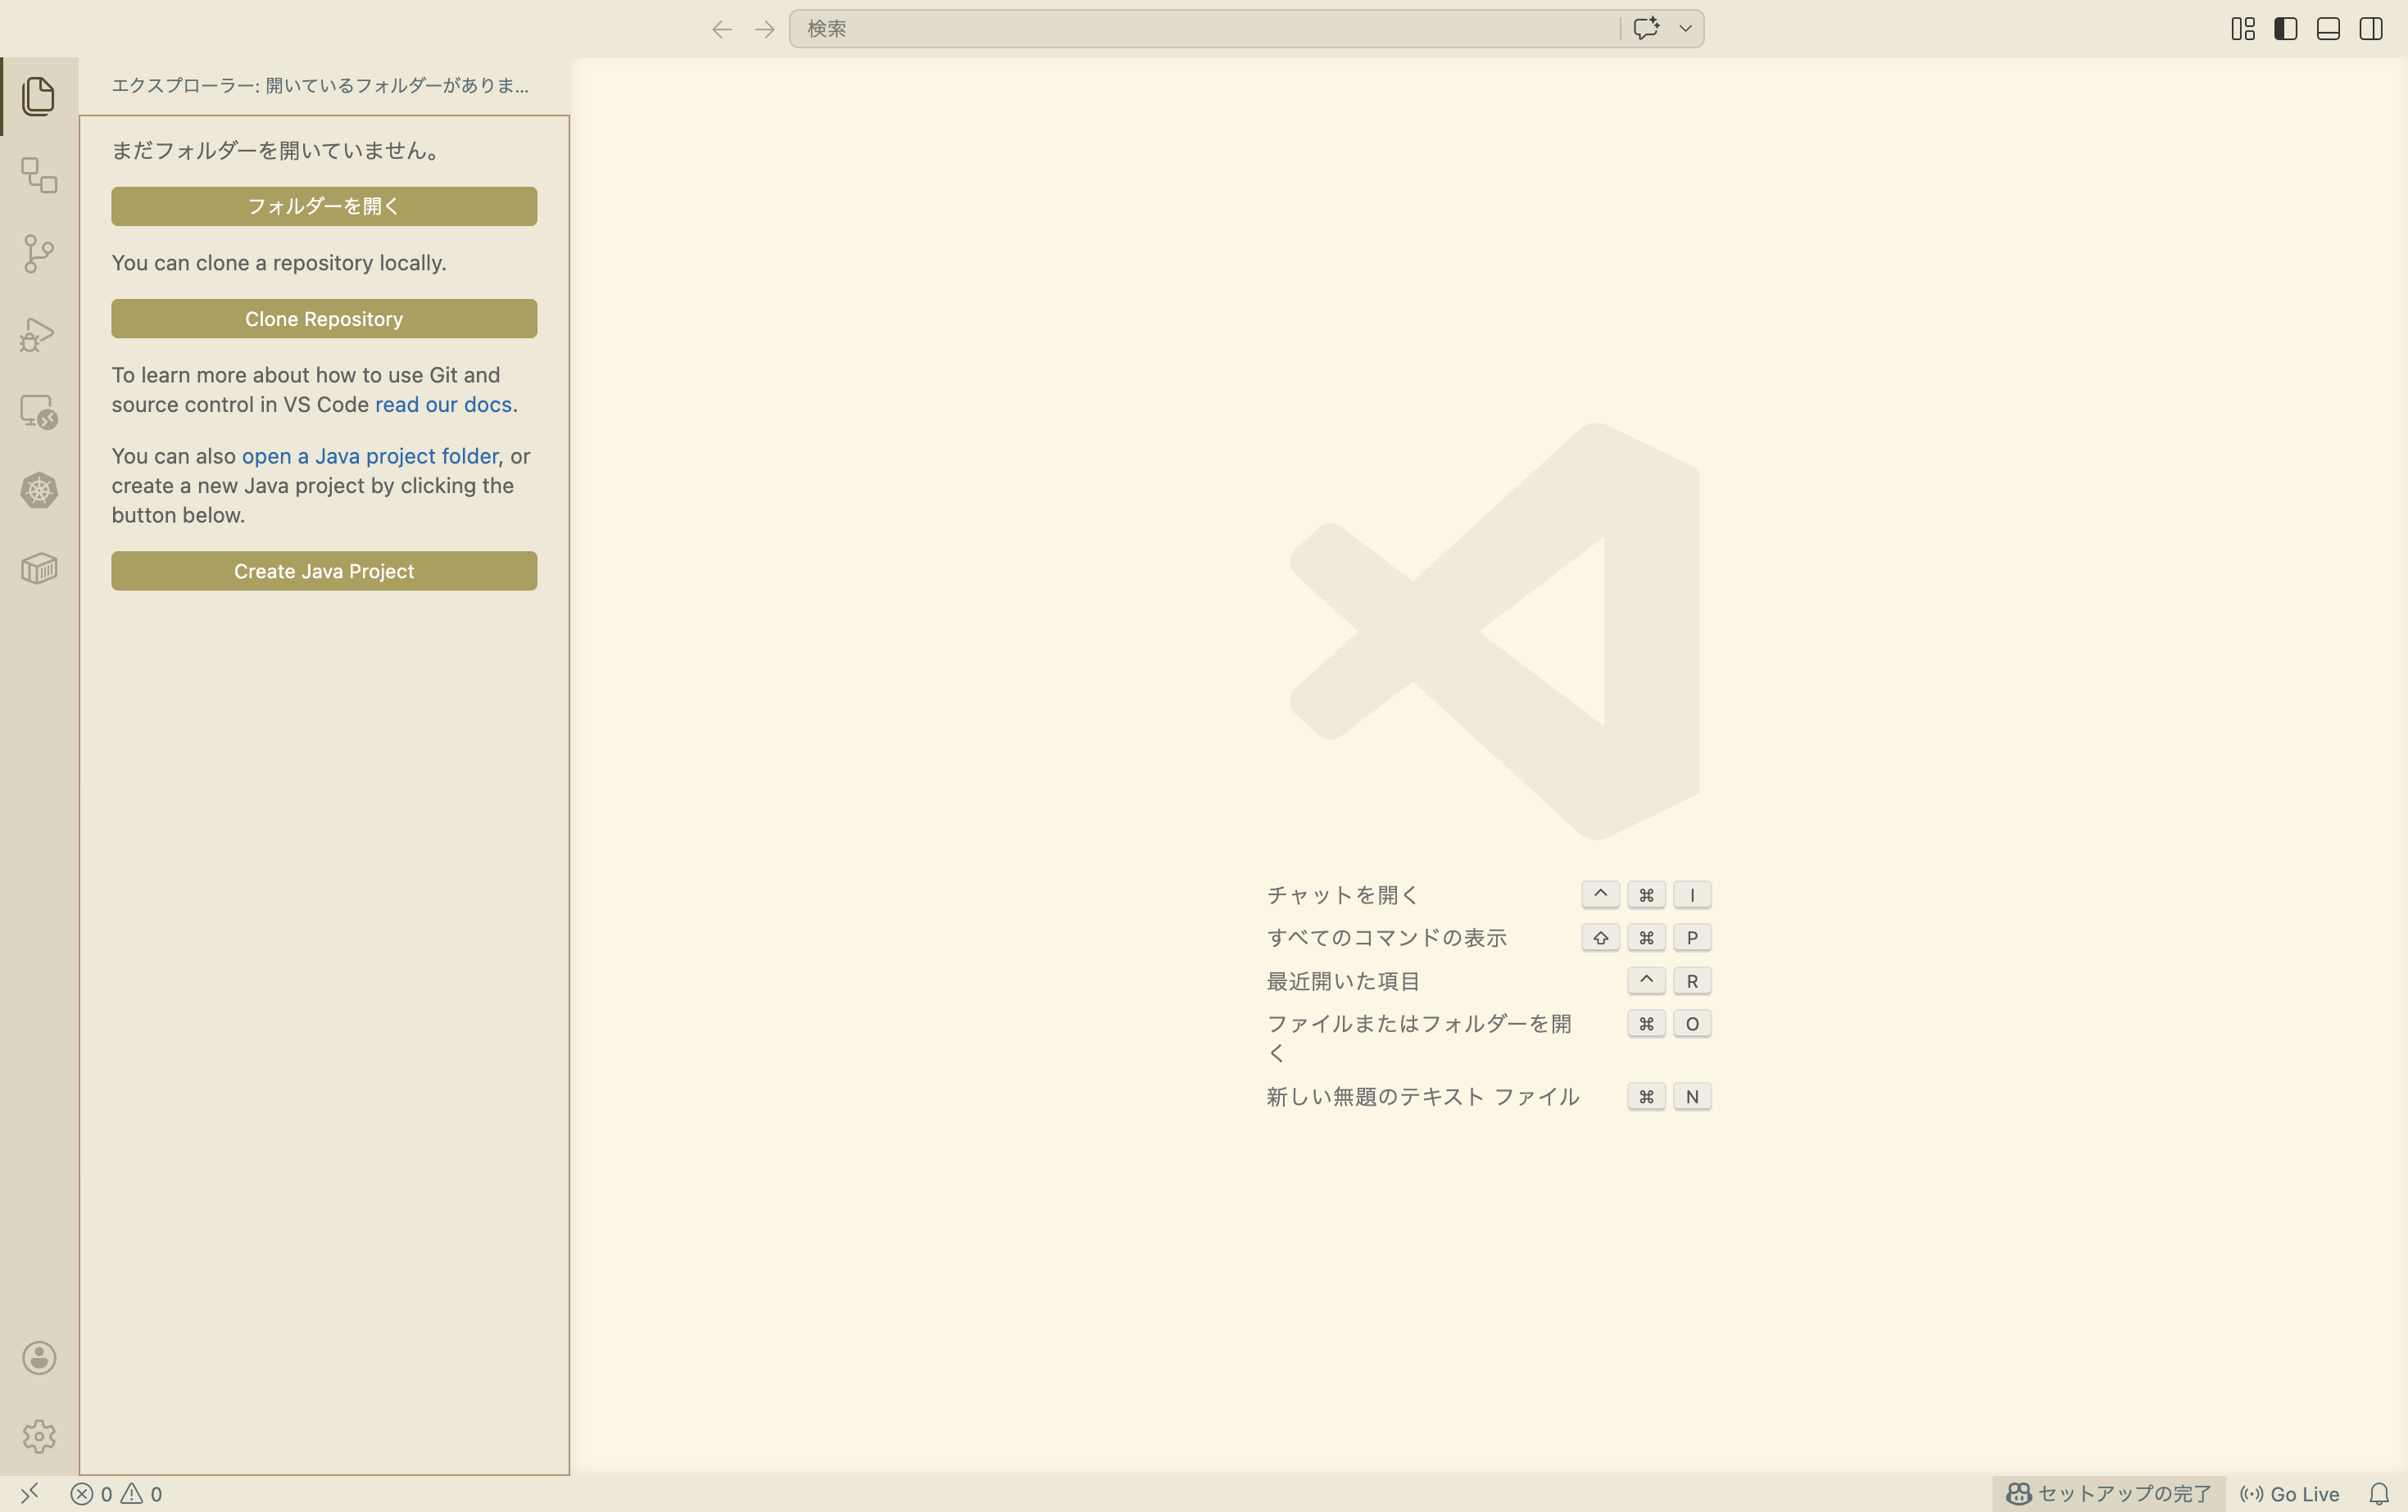Click the 検索 command center field
The height and width of the screenshot is (1512, 2408).
tap(1200, 29)
